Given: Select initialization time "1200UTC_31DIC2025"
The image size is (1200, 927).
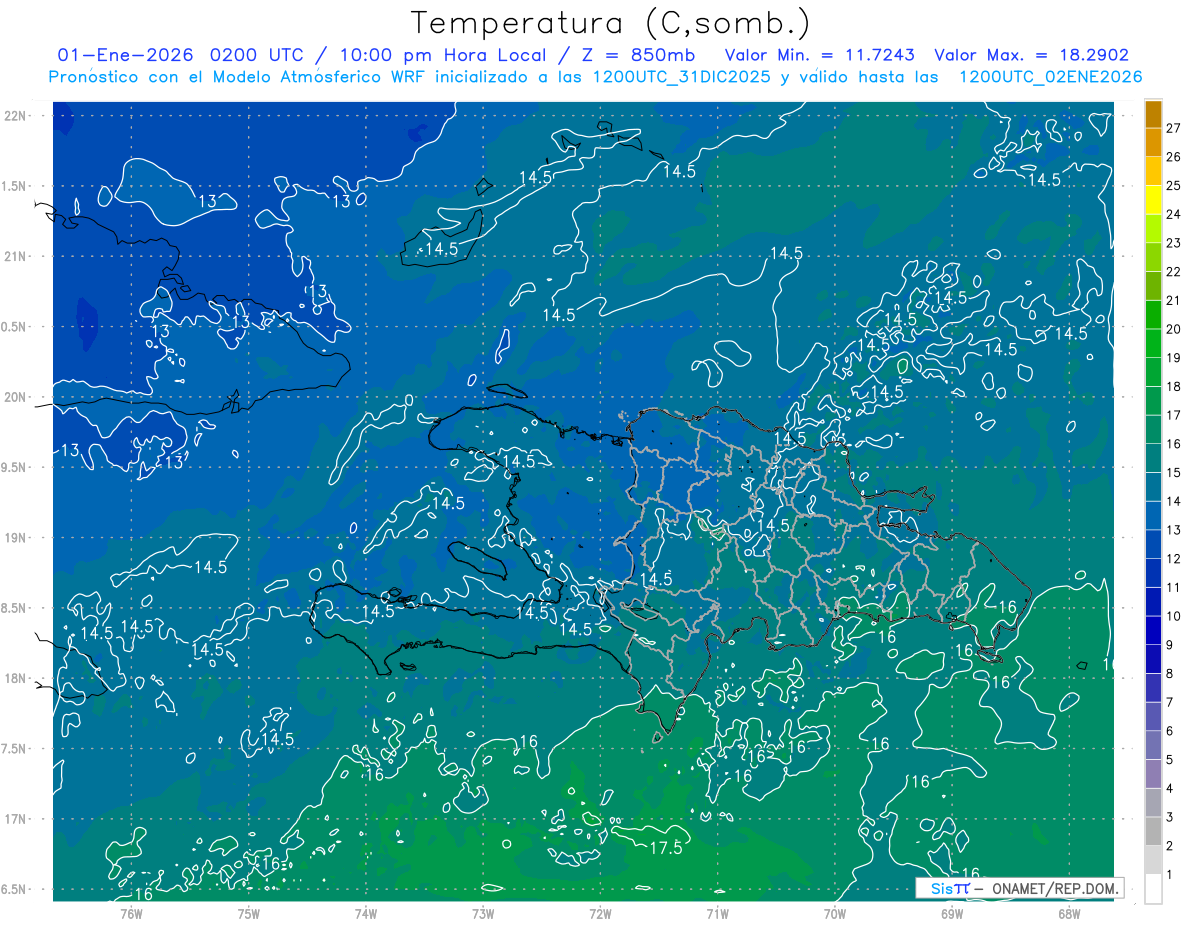Looking at the screenshot, I should tap(682, 77).
